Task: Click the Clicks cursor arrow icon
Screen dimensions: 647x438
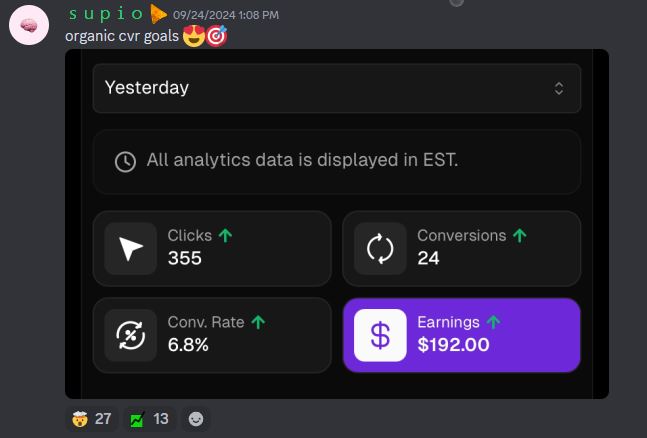Action: pos(130,249)
